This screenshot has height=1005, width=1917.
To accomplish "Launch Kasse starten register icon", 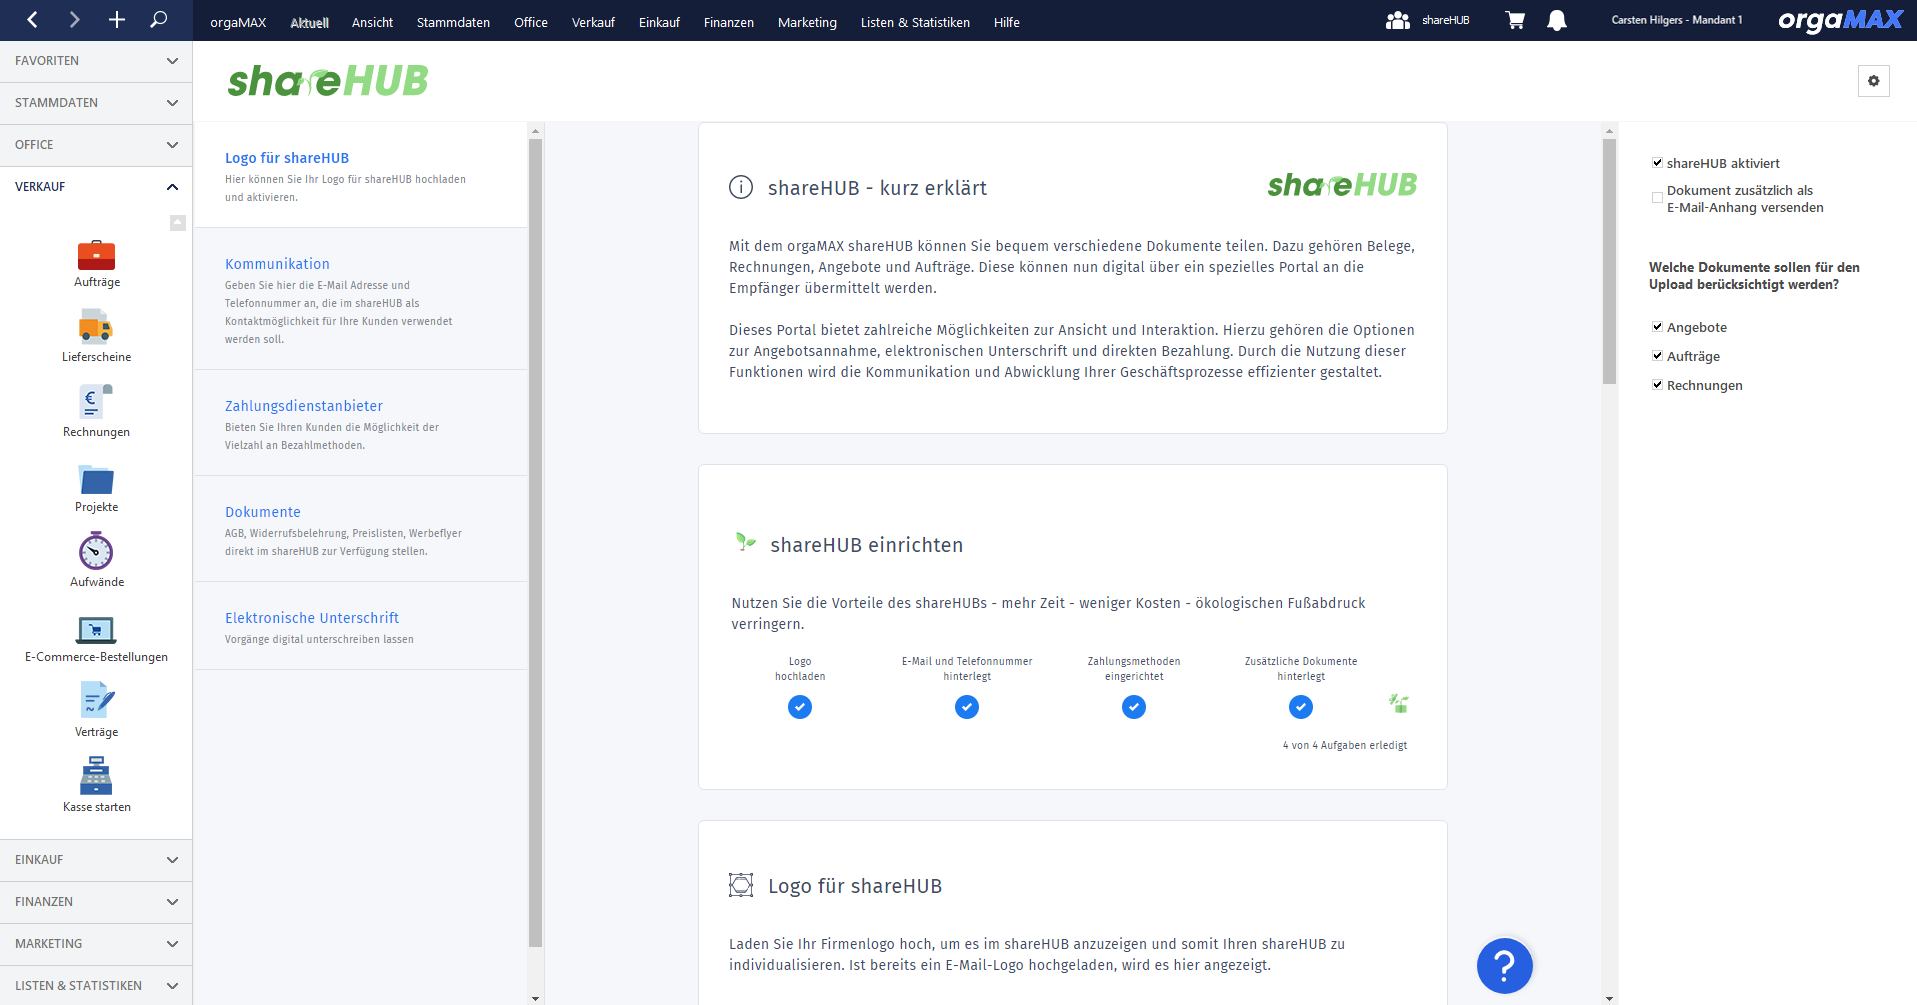I will (x=96, y=776).
